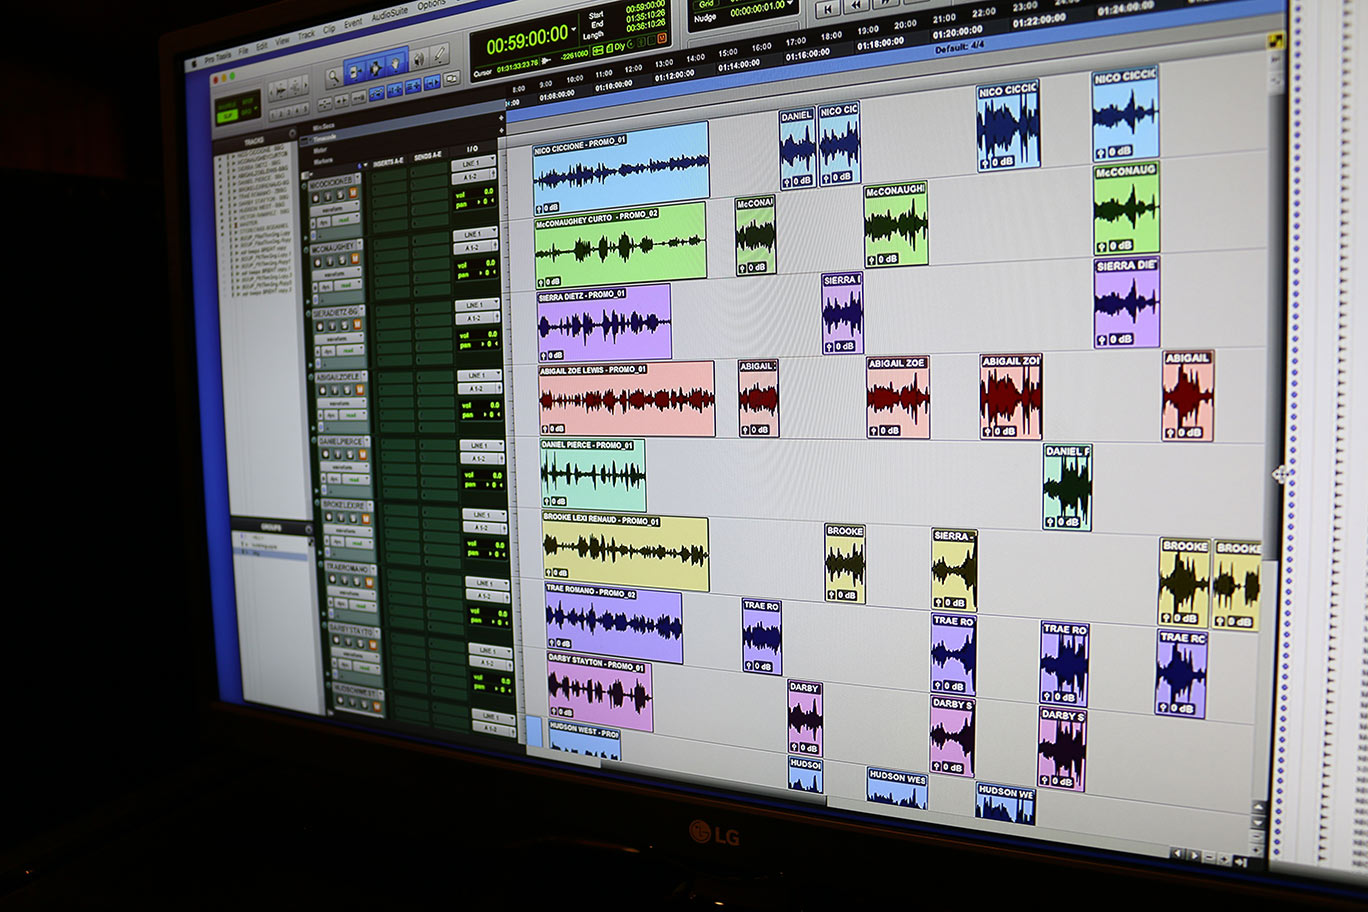Open the Groups list popup menu icon
Screen dimensions: 1368x912
tap(309, 529)
